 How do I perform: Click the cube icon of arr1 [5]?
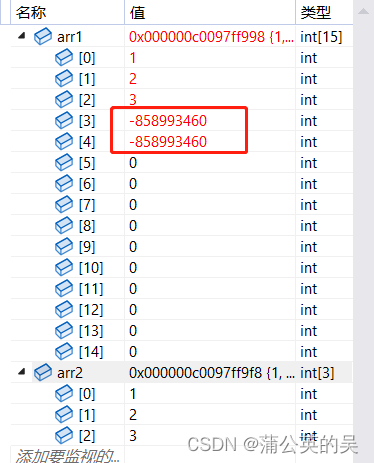click(64, 162)
